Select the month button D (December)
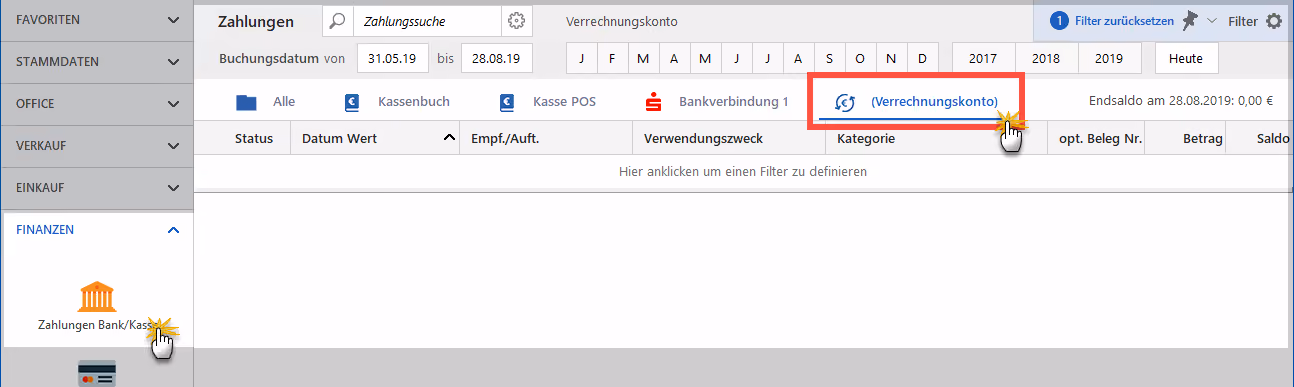Viewport: 1294px width, 387px height. coord(922,58)
